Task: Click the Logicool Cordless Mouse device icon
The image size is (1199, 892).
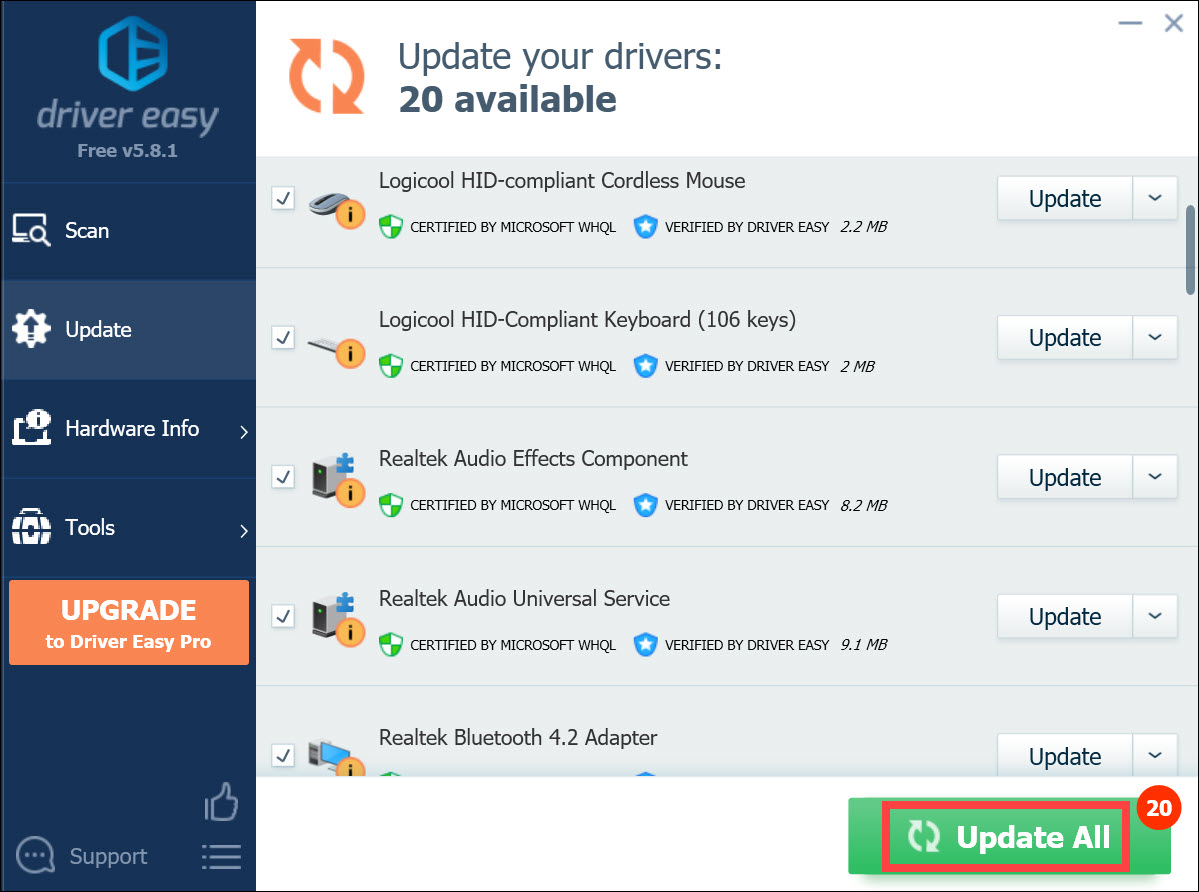Action: pyautogui.click(x=336, y=208)
